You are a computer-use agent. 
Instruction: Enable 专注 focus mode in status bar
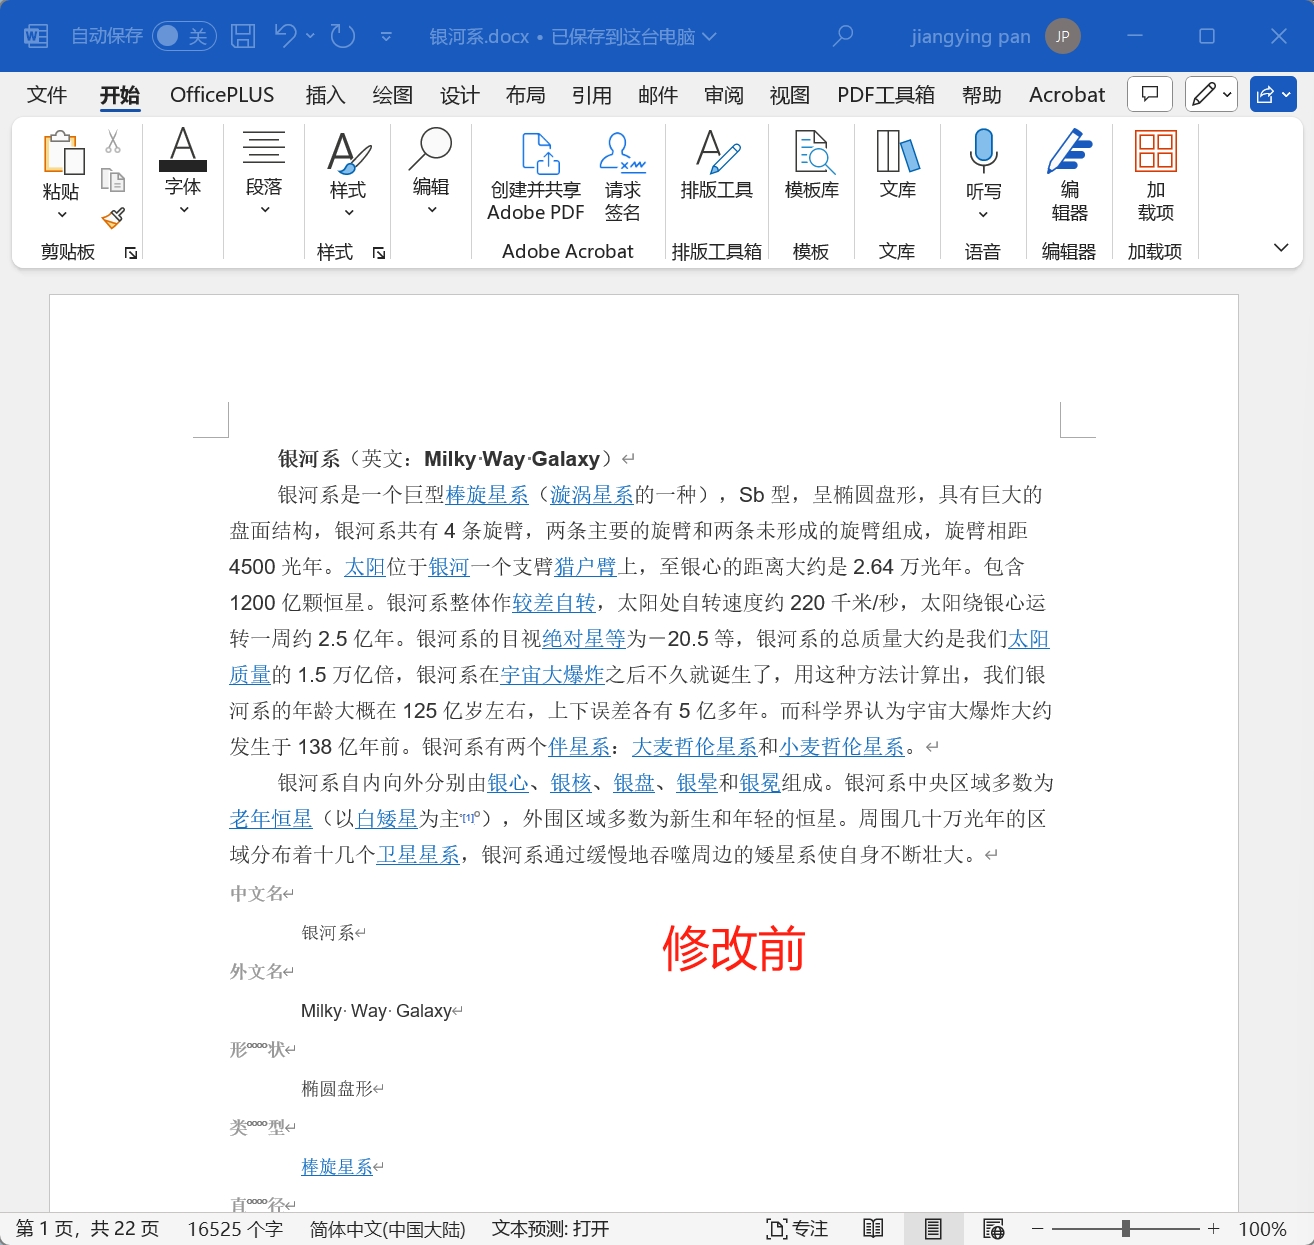[x=797, y=1228]
